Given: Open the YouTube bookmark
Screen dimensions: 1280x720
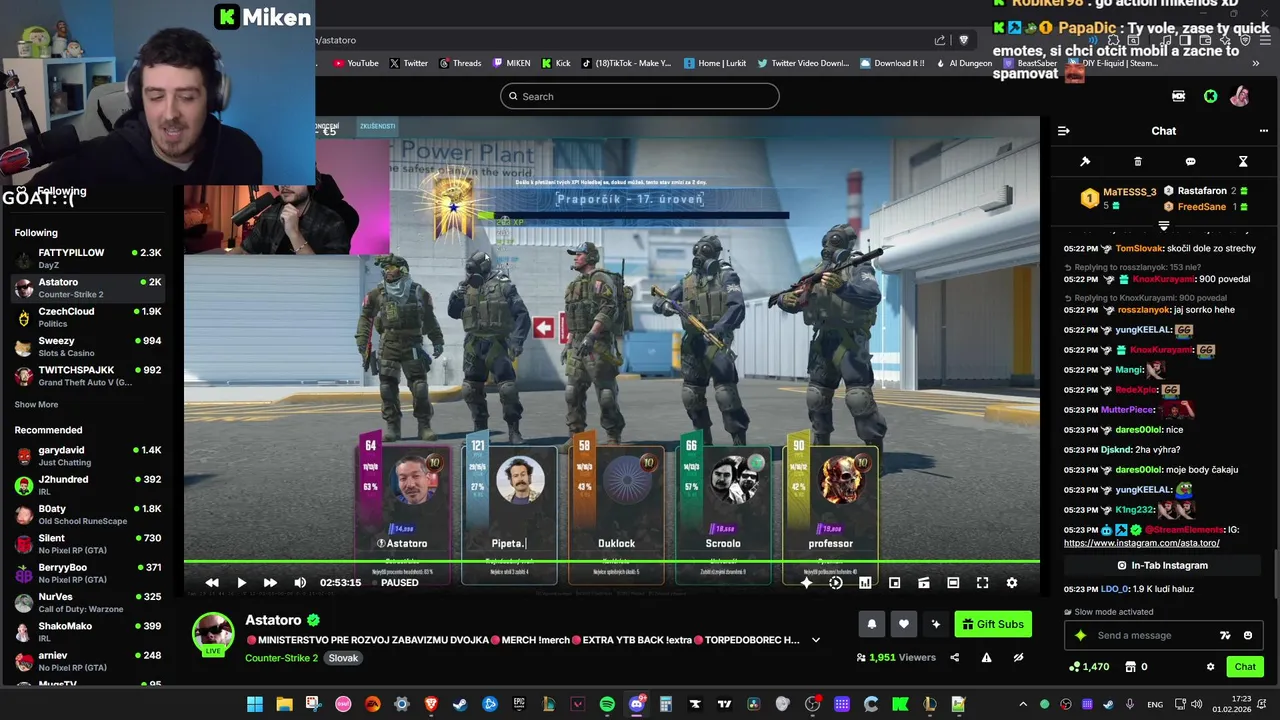Looking at the screenshot, I should tap(356, 63).
